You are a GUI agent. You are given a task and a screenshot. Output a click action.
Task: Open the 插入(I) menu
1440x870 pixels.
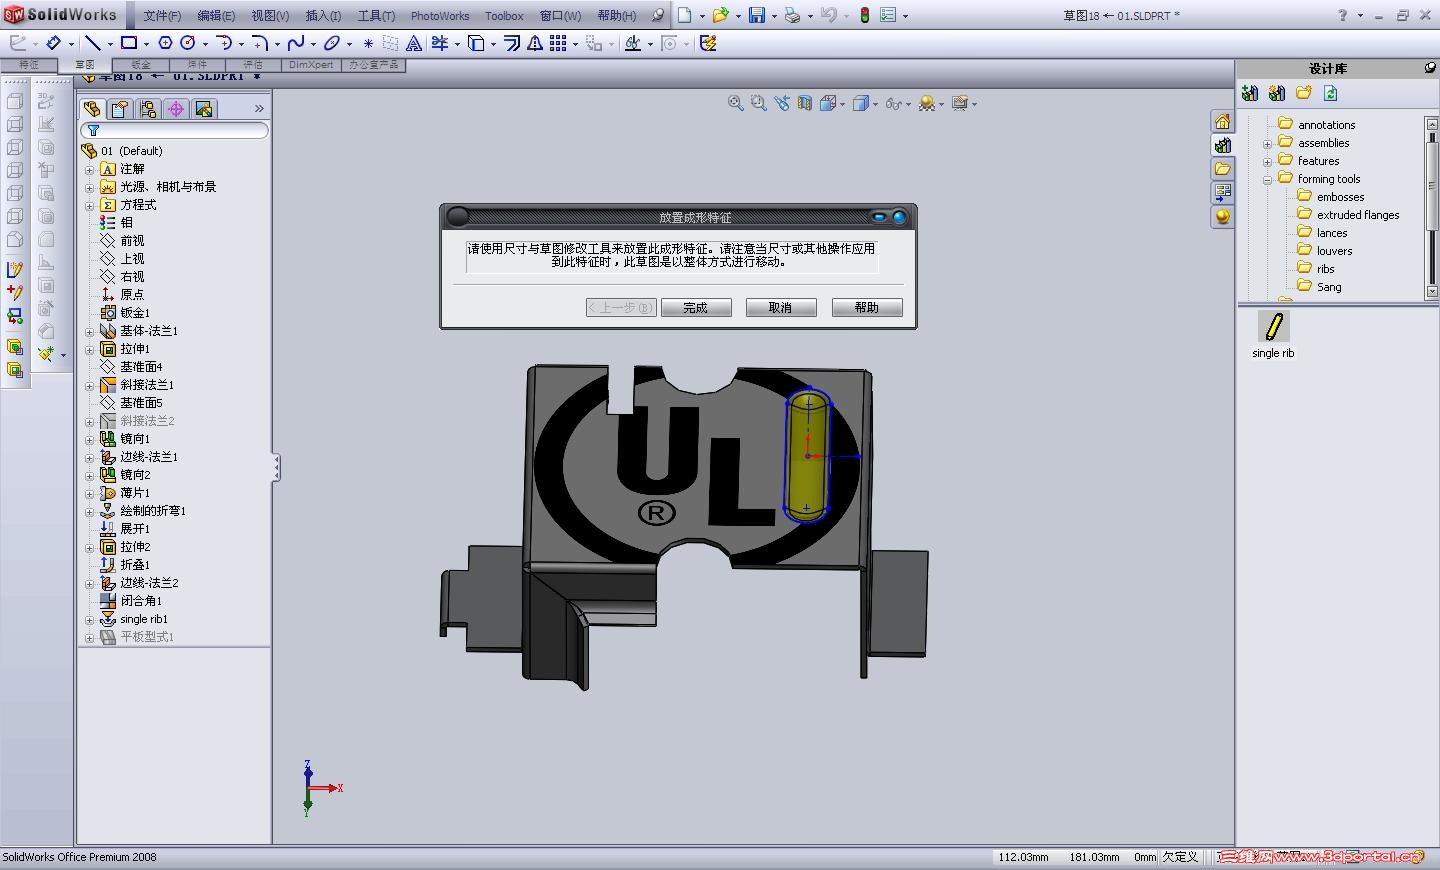click(x=323, y=16)
